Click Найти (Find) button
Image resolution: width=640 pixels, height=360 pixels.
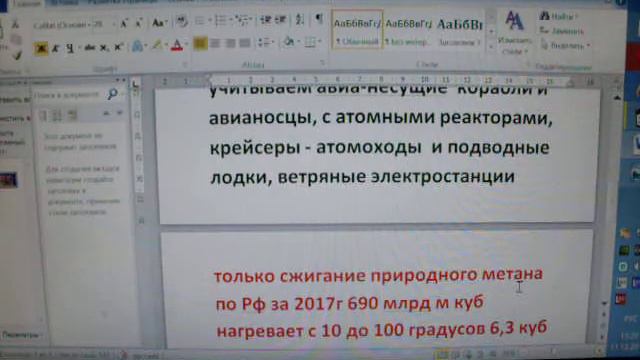558,17
